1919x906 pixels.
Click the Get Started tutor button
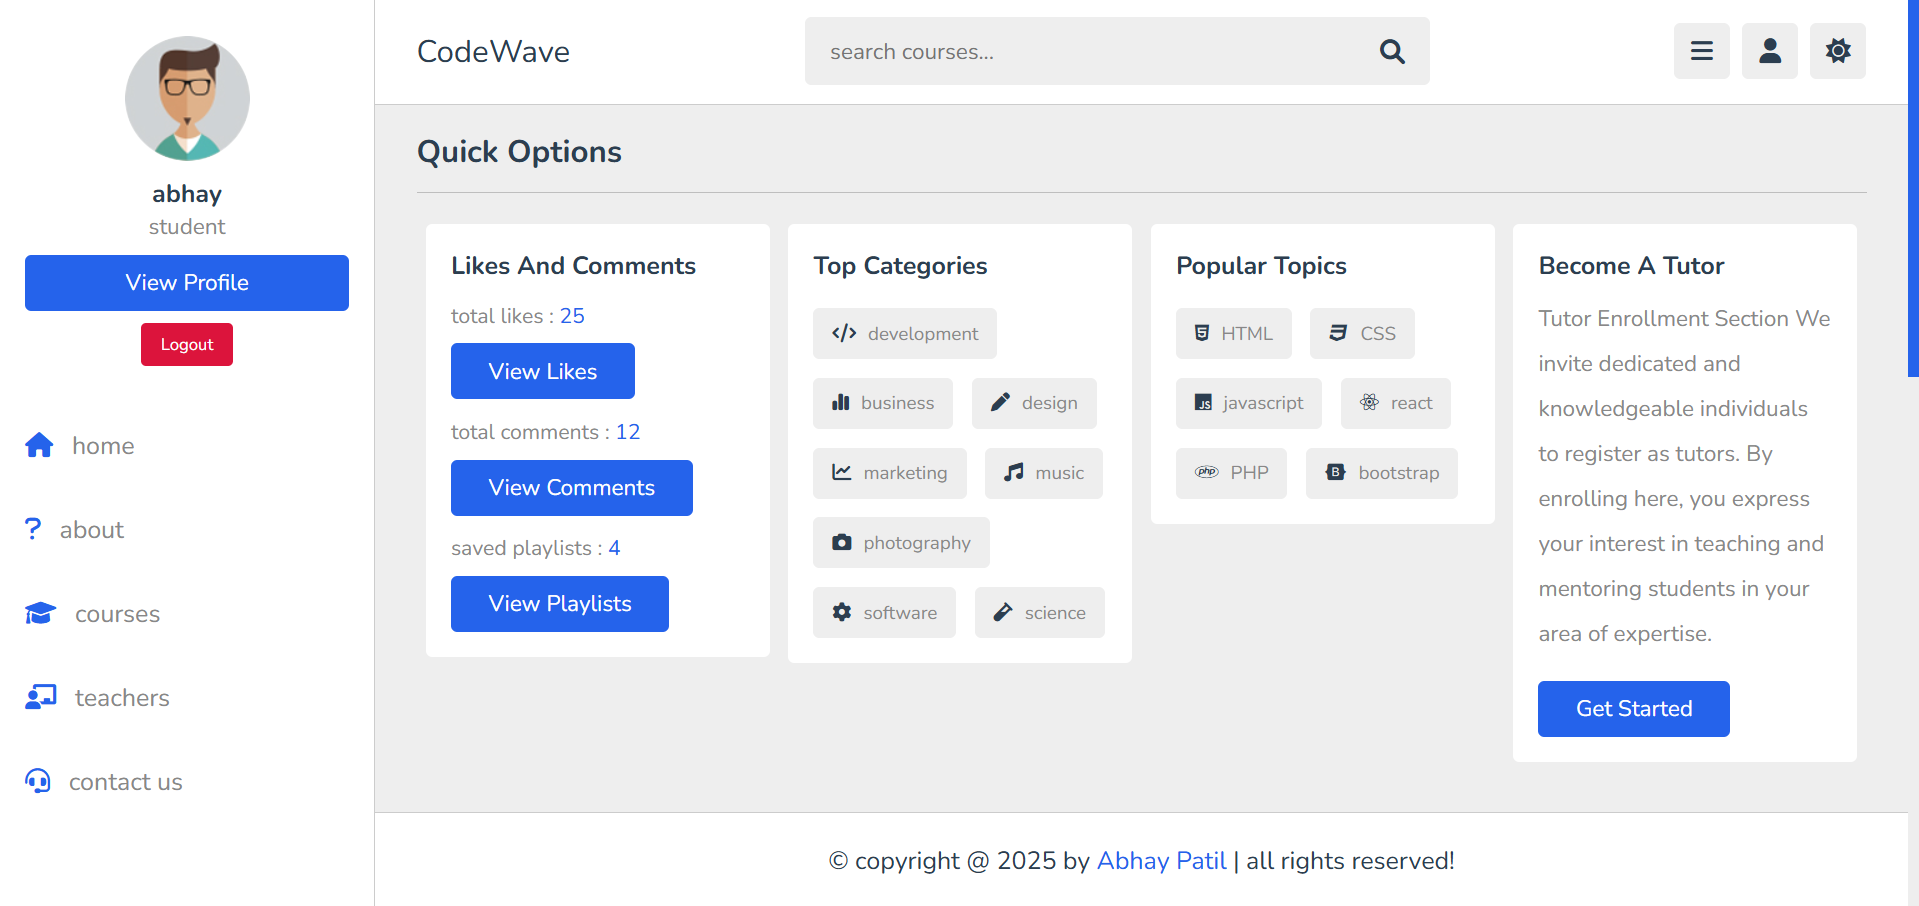pos(1633,709)
